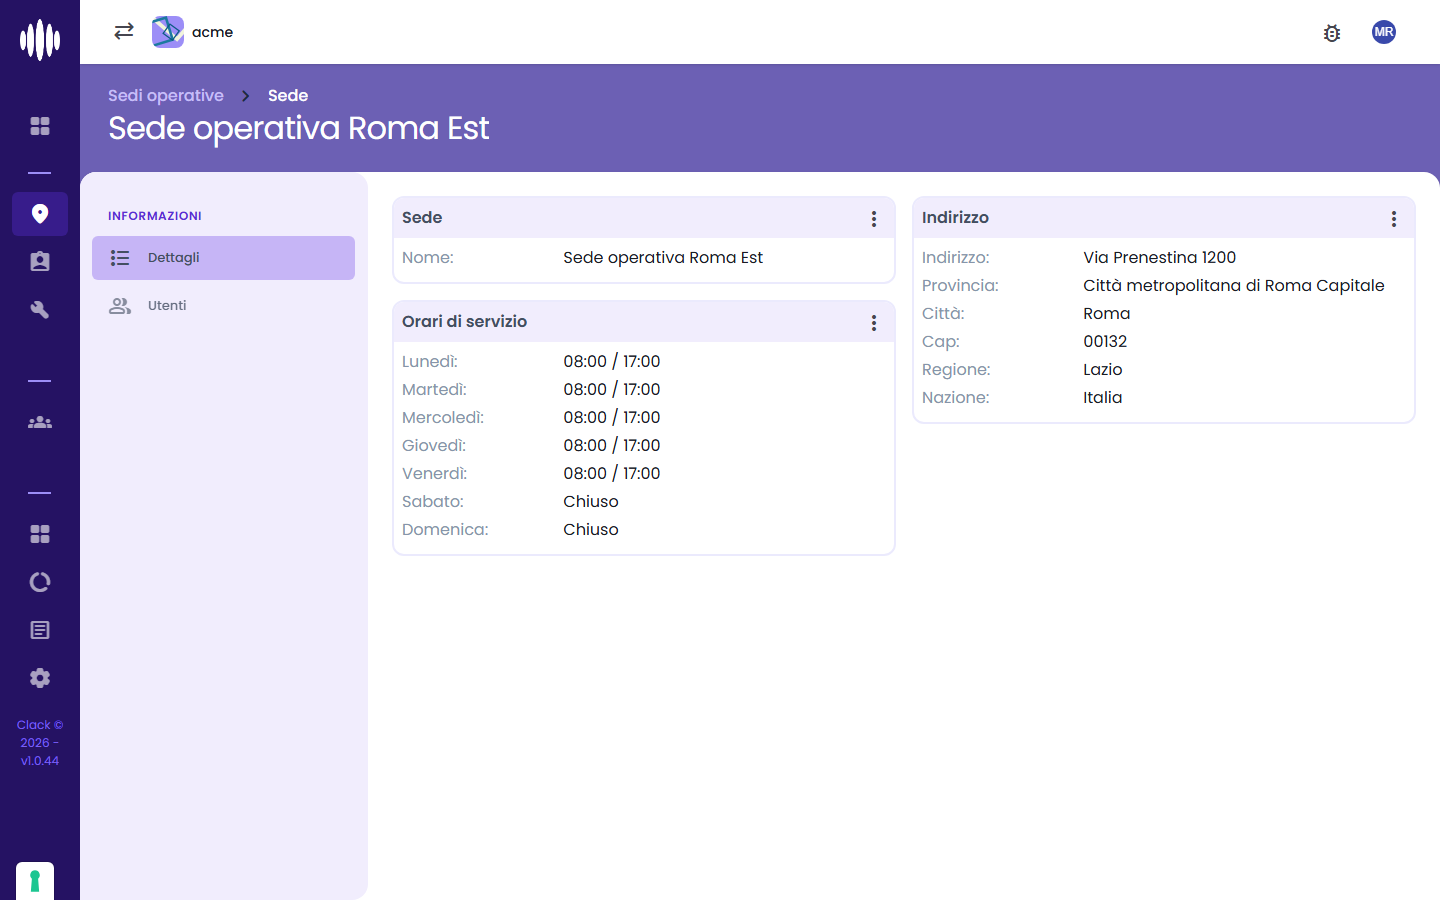Click the acme workspace name
1440x900 pixels.
212,32
